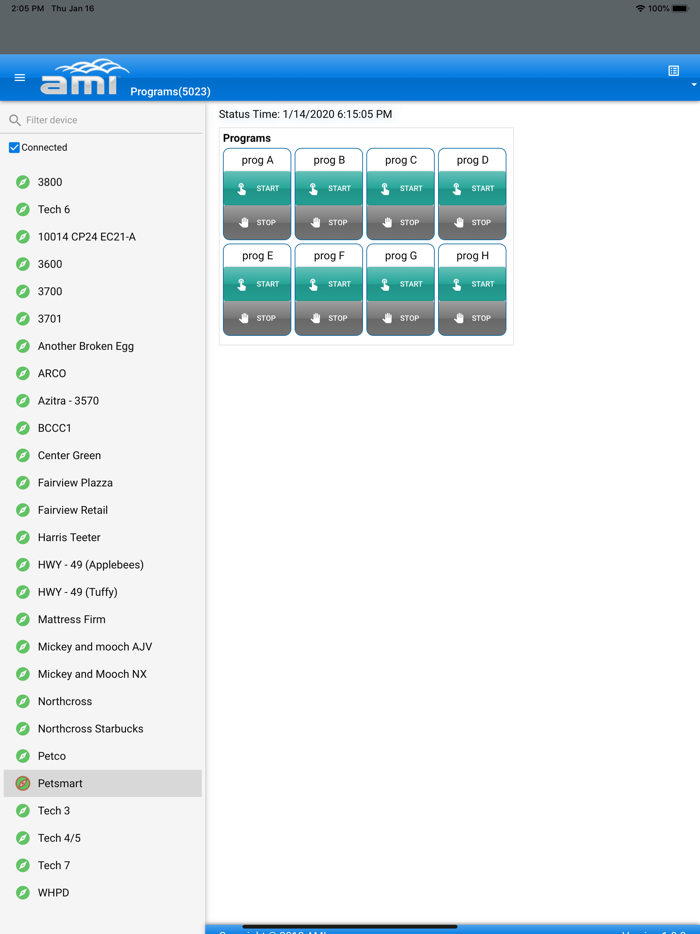Stop prog E

(257, 318)
